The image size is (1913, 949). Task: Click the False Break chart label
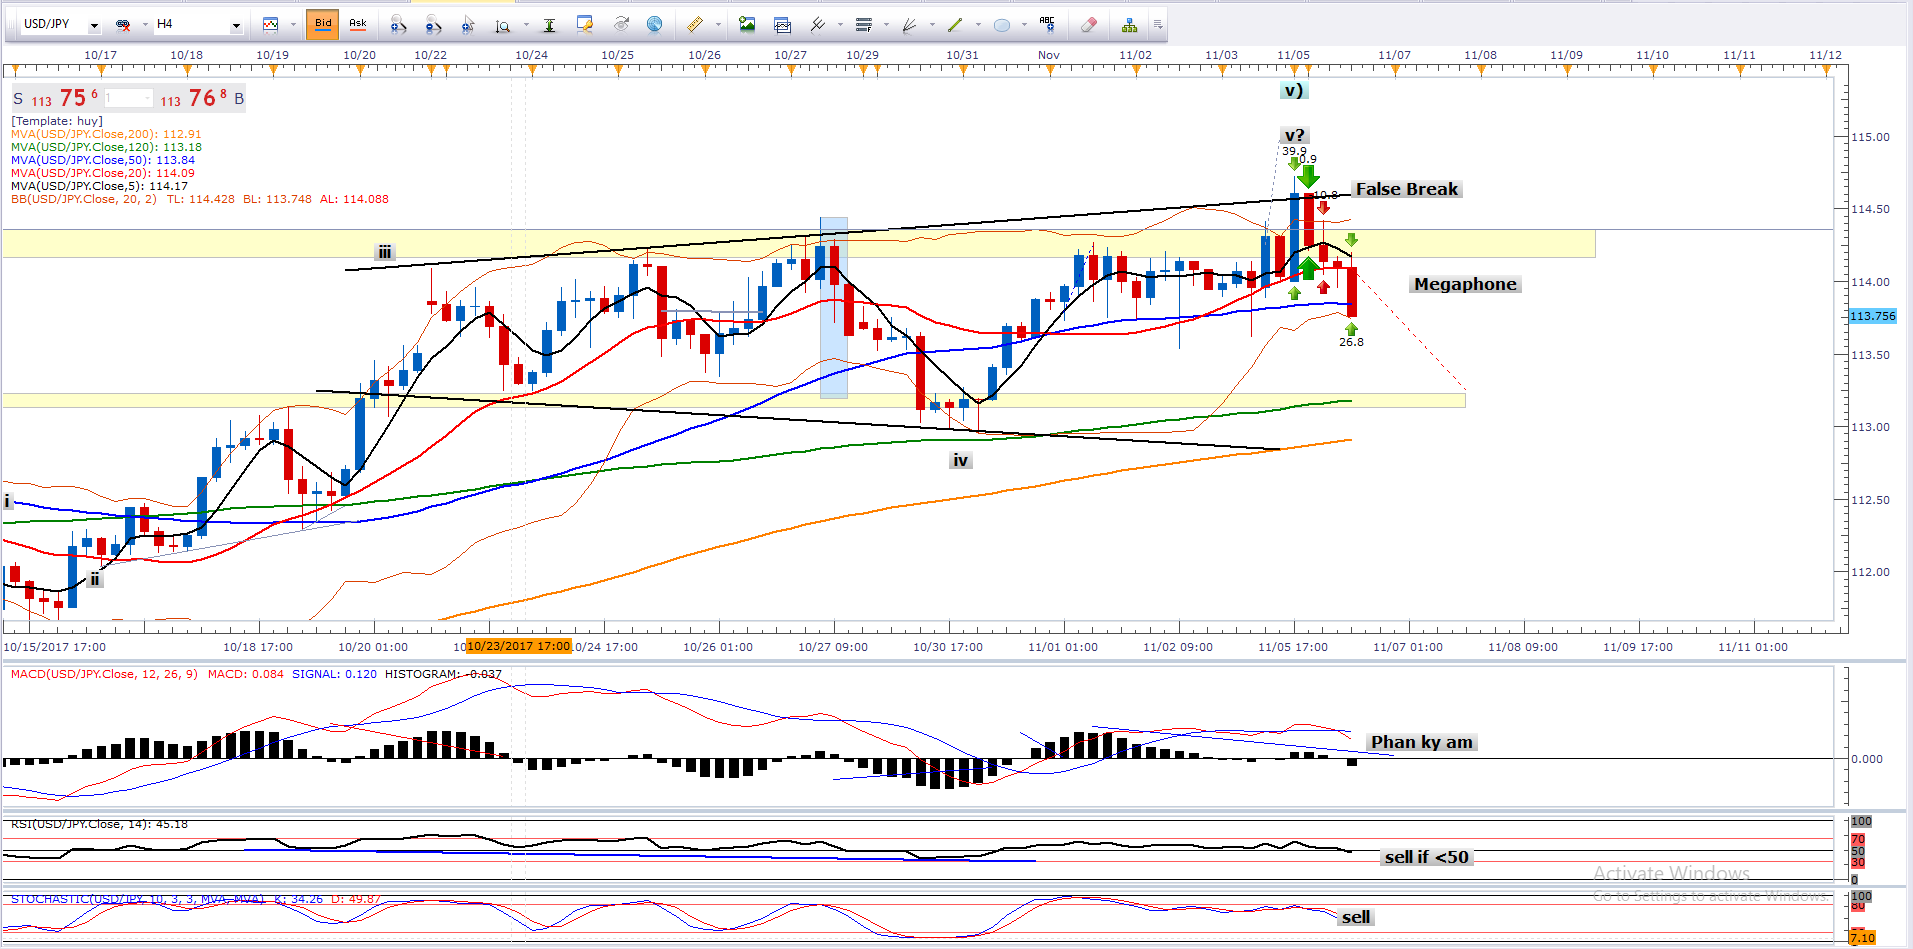pyautogui.click(x=1406, y=190)
